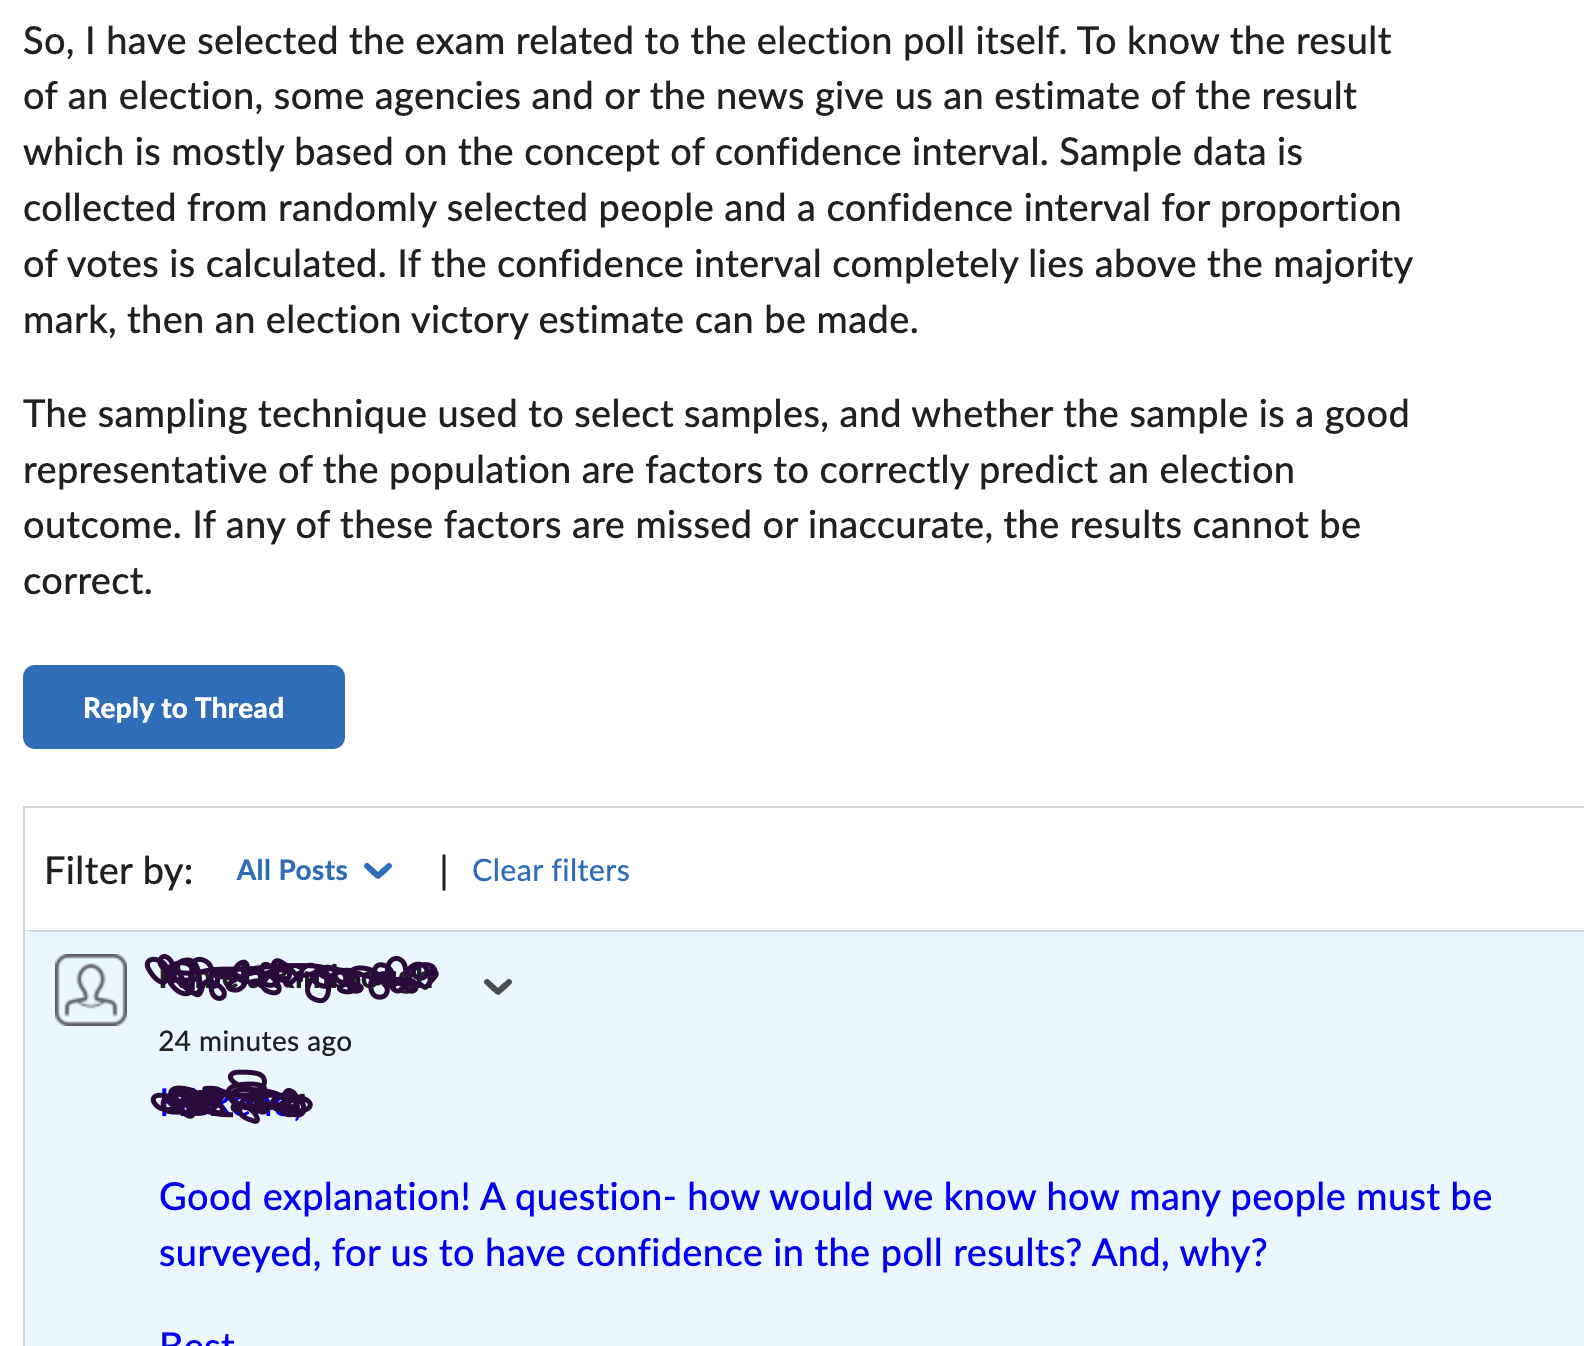This screenshot has height=1346, width=1584.
Task: Clear filters using the blue link
Action: coord(550,870)
